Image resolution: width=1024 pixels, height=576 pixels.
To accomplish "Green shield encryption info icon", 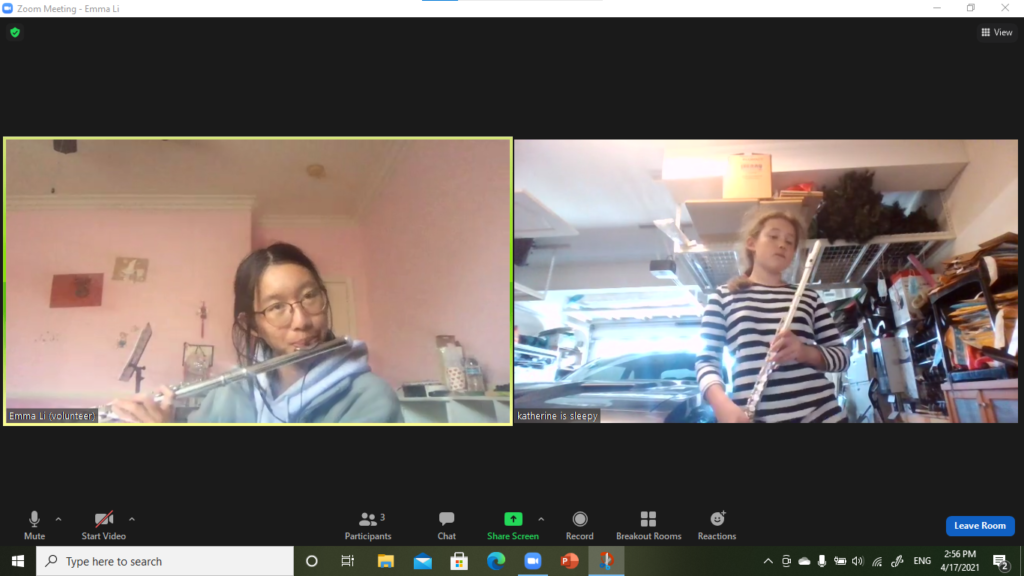I will pyautogui.click(x=15, y=32).
